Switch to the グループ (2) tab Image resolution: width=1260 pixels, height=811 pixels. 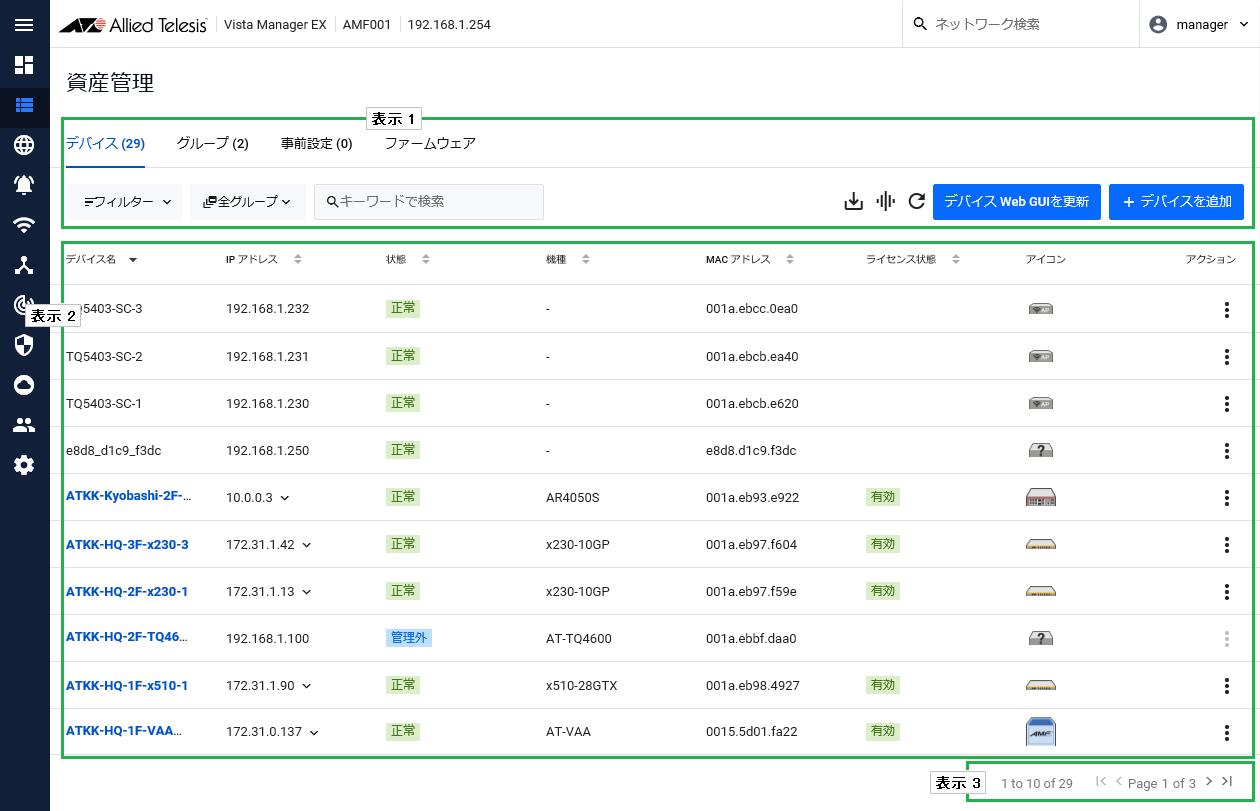point(212,144)
